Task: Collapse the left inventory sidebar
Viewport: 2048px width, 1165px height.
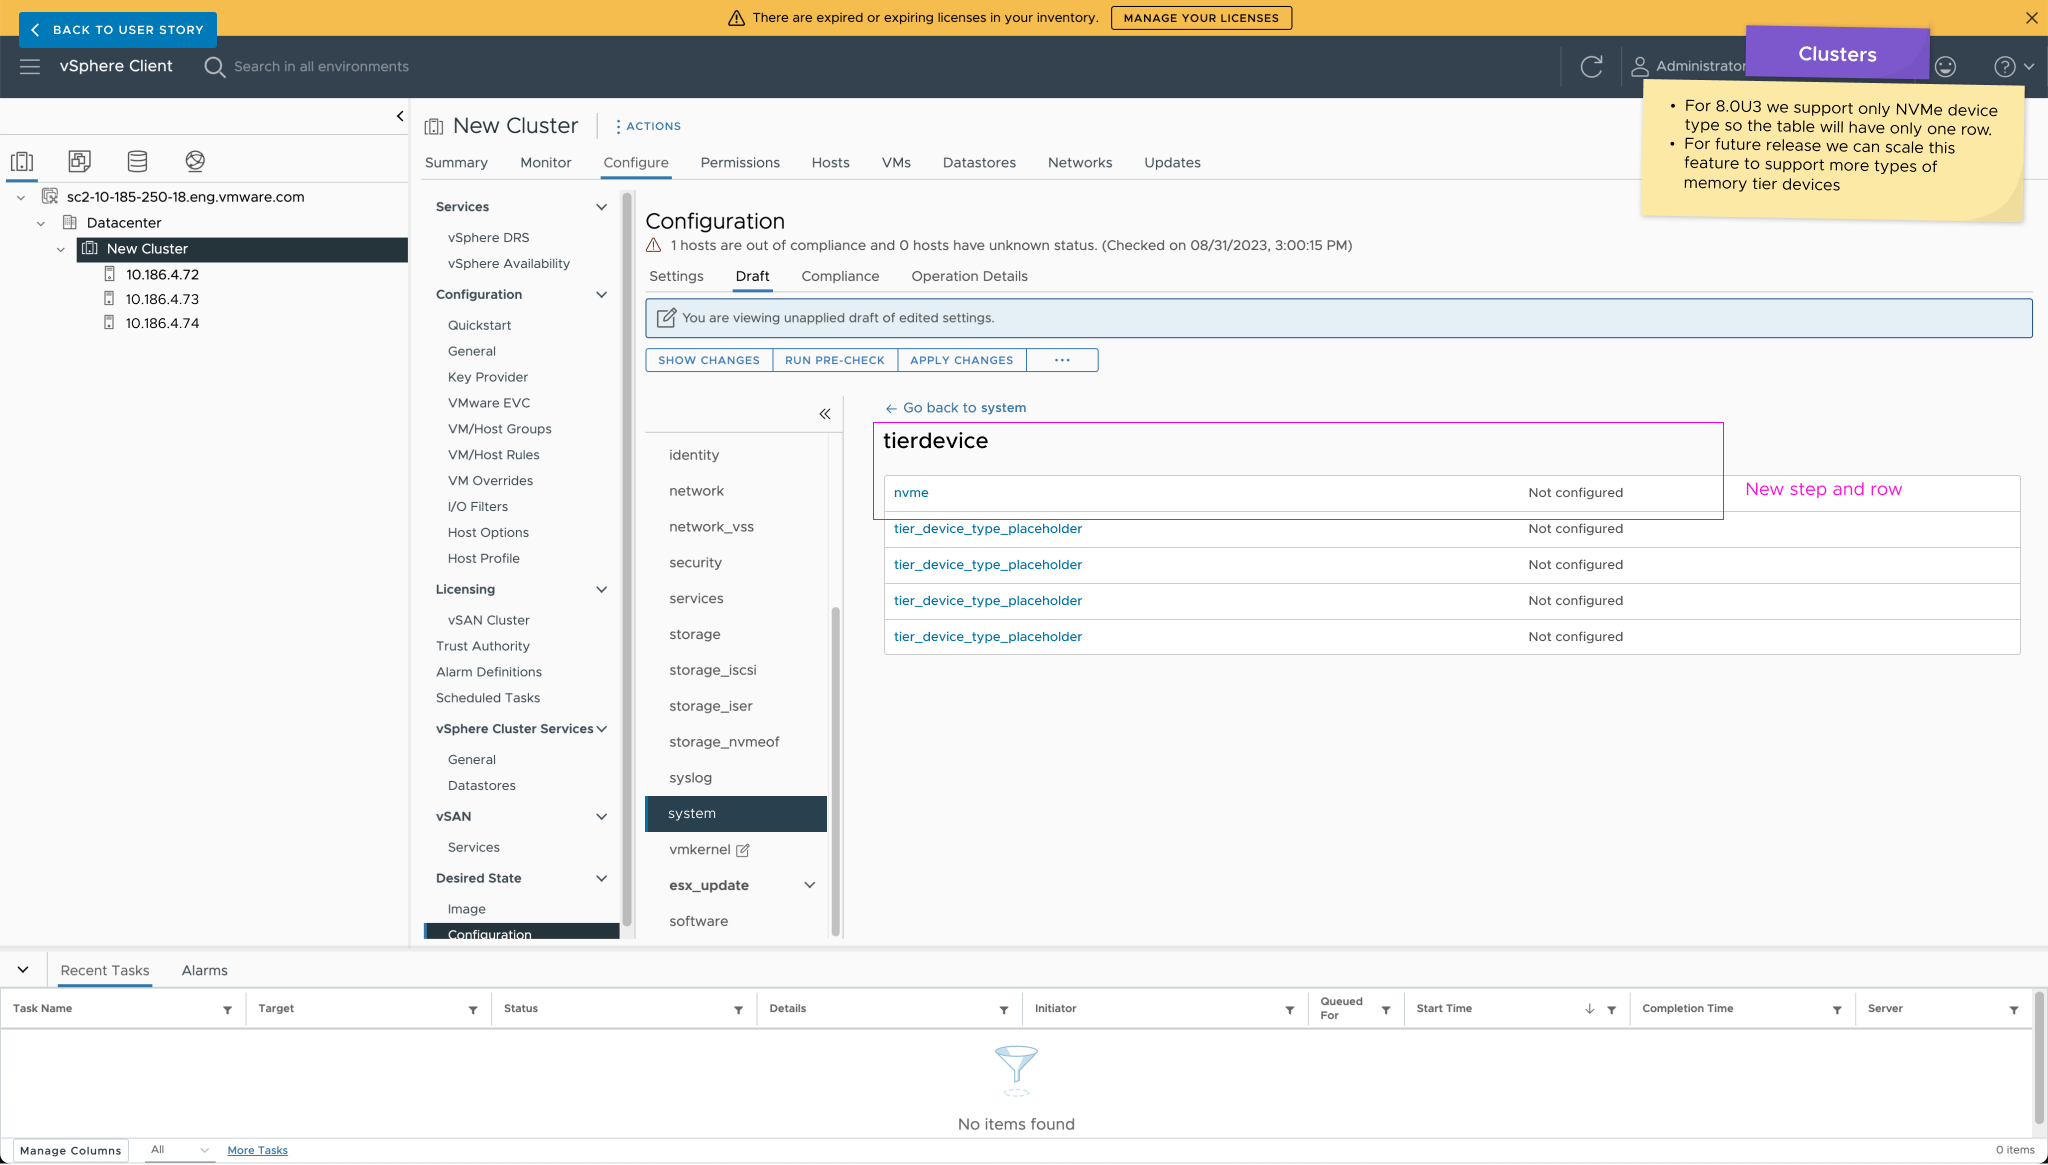Action: [x=400, y=116]
